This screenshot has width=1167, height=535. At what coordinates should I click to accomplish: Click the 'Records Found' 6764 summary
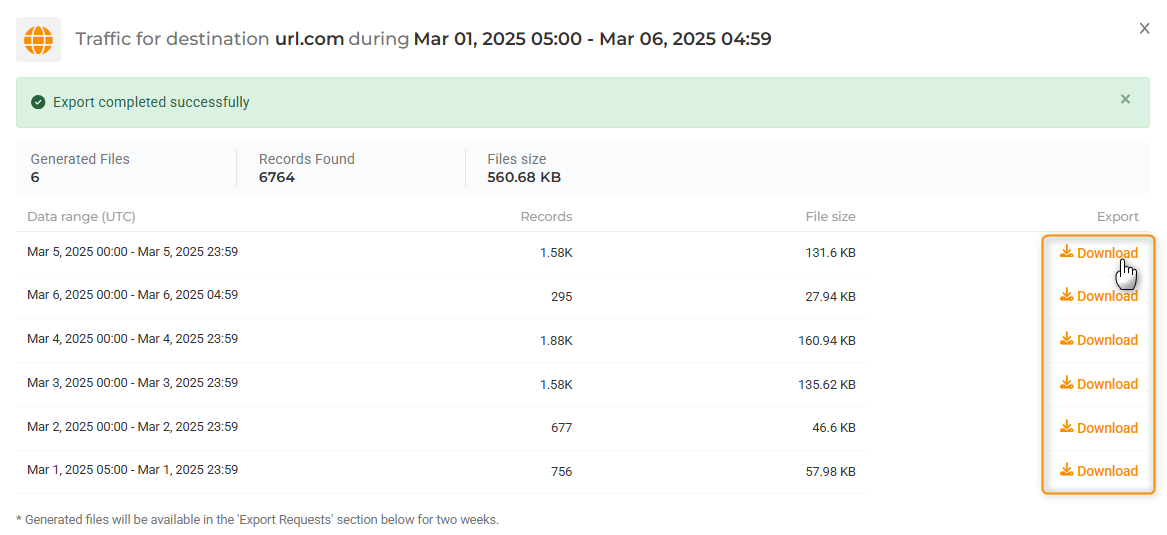tap(306, 168)
